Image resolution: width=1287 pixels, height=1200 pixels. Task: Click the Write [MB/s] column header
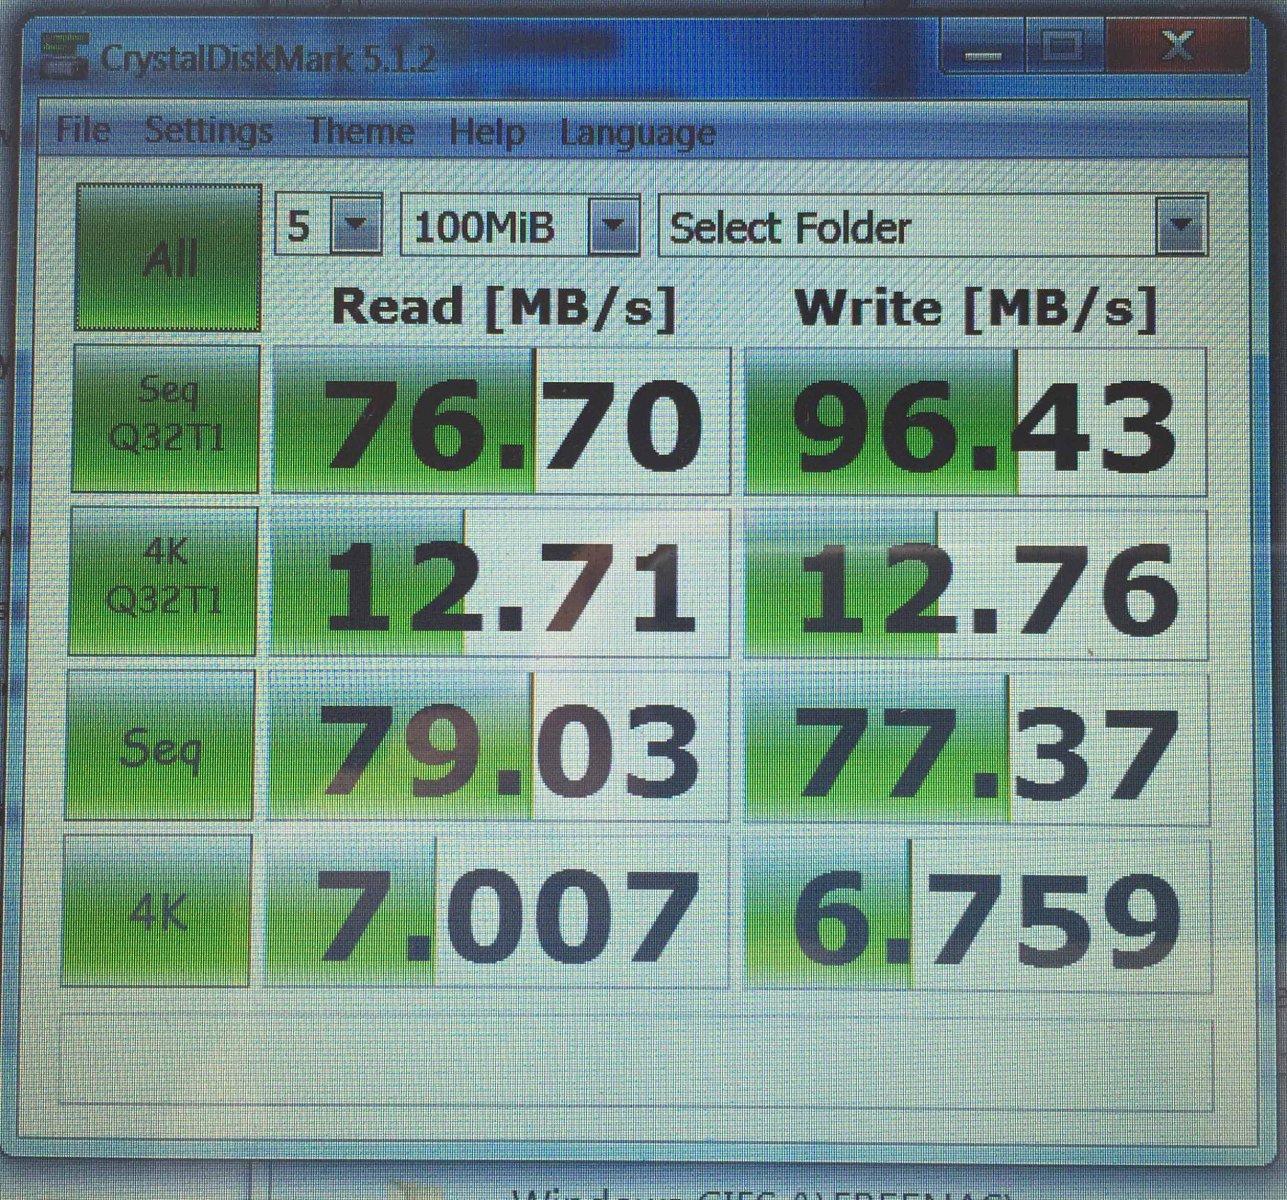point(976,307)
